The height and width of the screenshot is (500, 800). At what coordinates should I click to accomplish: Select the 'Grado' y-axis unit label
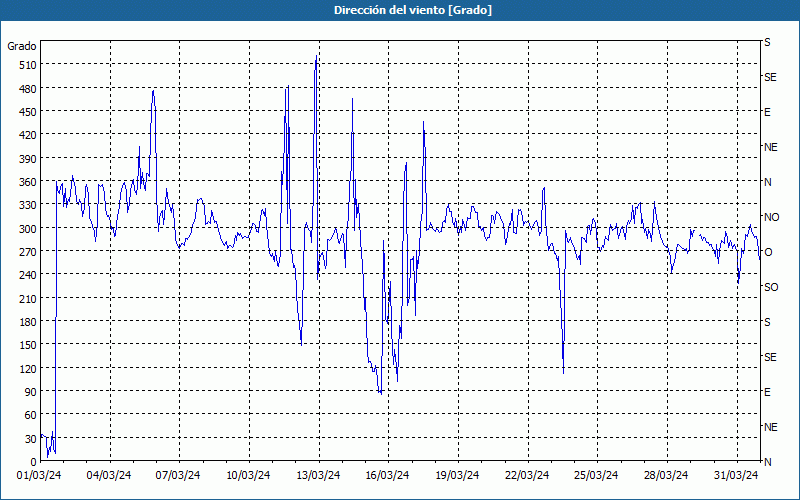pos(22,46)
